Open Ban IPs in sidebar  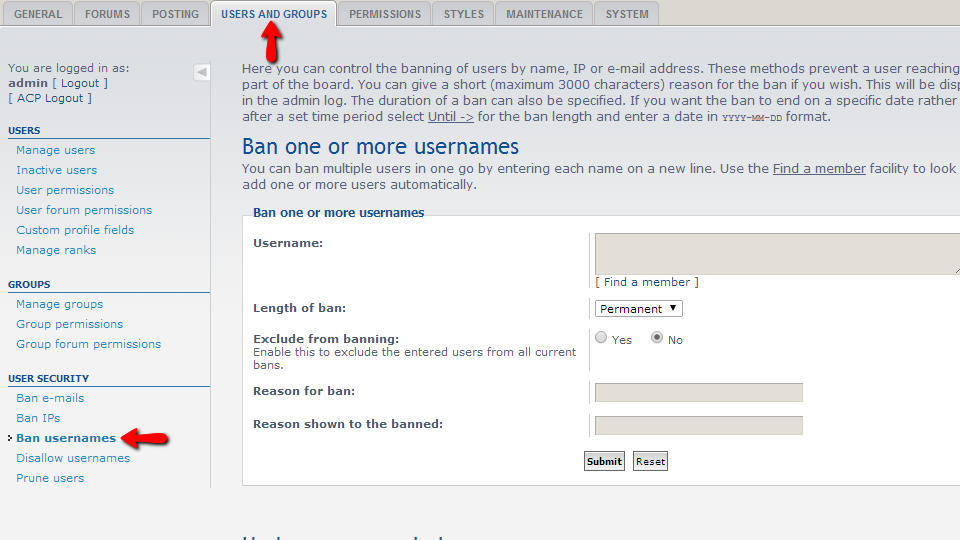coord(38,418)
